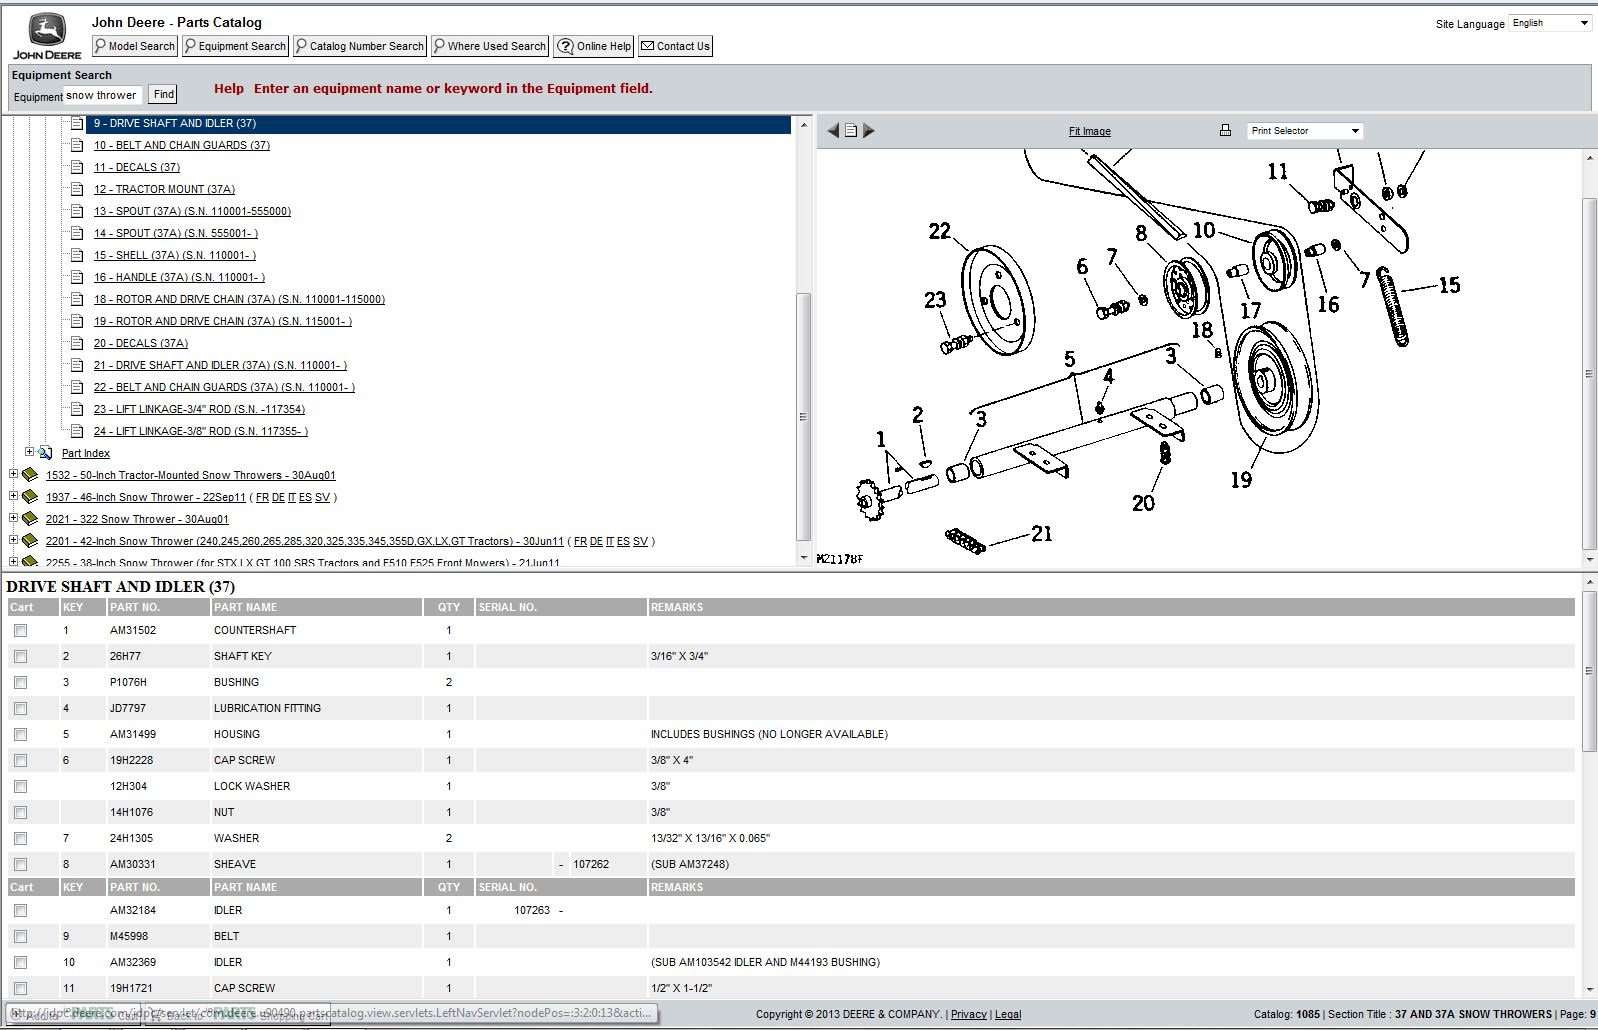Image resolution: width=1598 pixels, height=1030 pixels.
Task: Expand 1532 - 50-Inch Tractor-Mounted Snow Throwers
Action: 13,474
